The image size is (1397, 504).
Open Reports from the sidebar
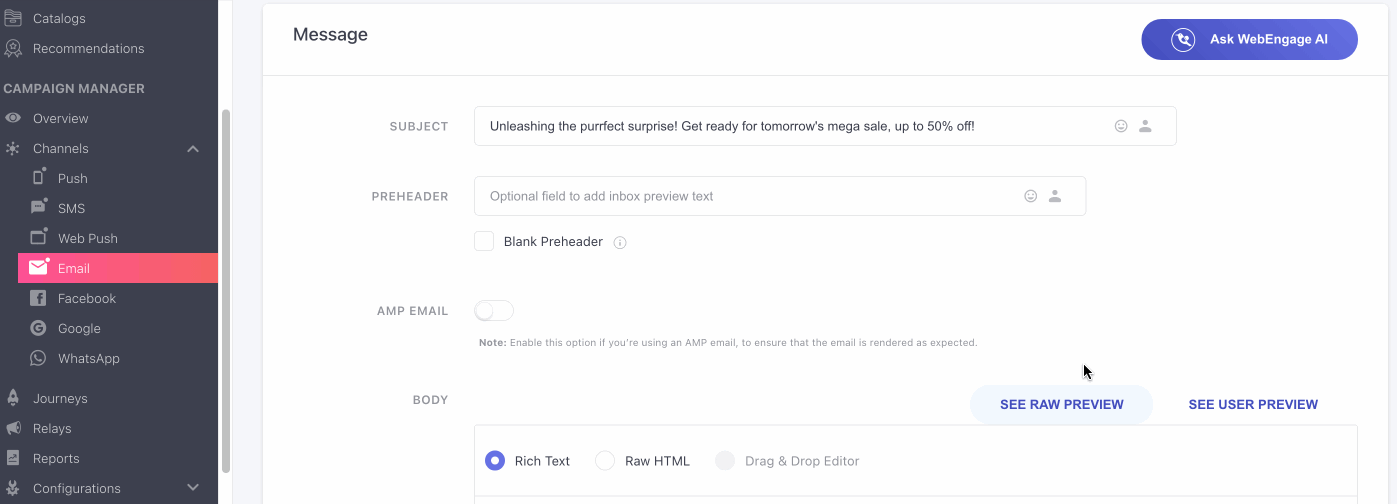click(x=56, y=458)
